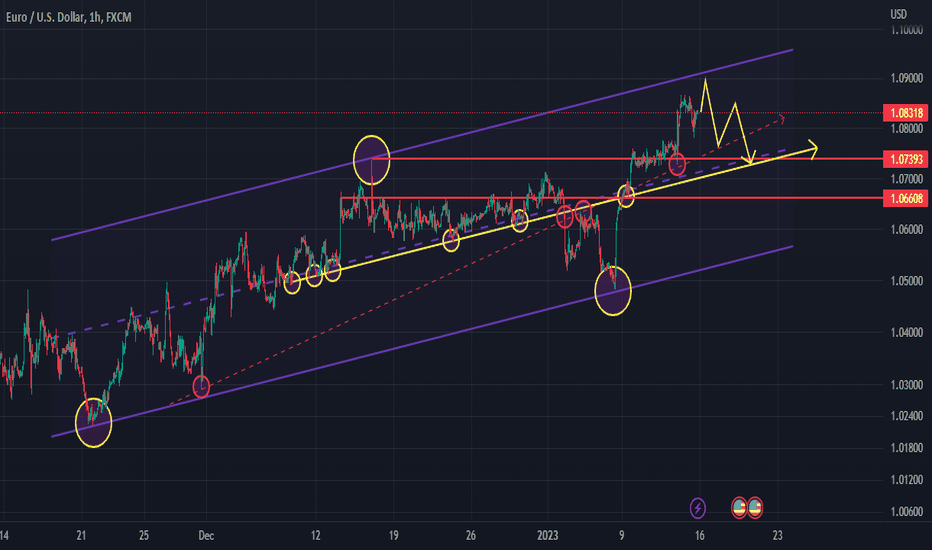Click the purple lightning event icon
The height and width of the screenshot is (550, 932).
point(697,508)
